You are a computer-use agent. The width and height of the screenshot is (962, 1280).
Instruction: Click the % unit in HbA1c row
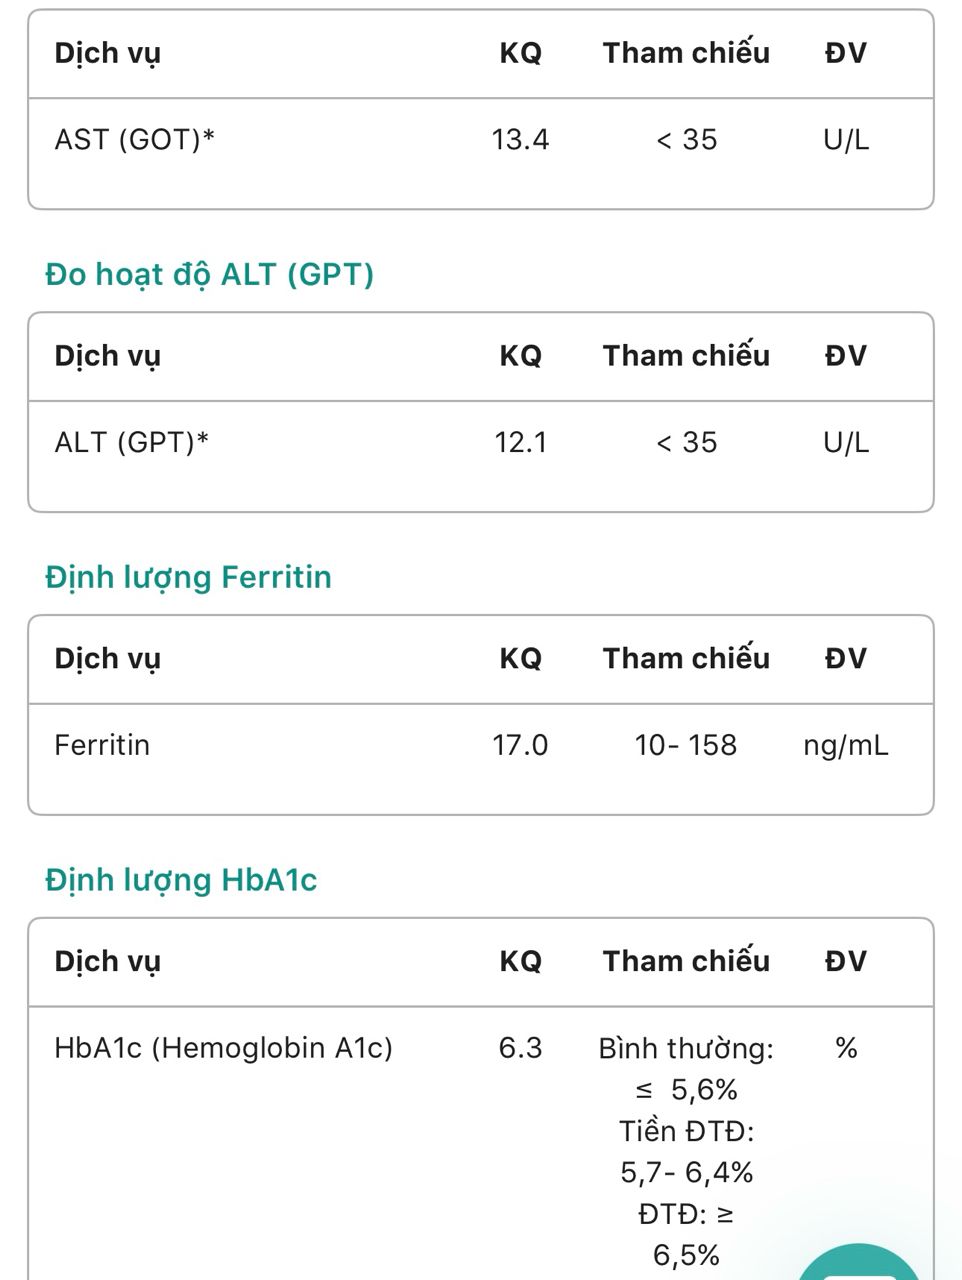[846, 1048]
